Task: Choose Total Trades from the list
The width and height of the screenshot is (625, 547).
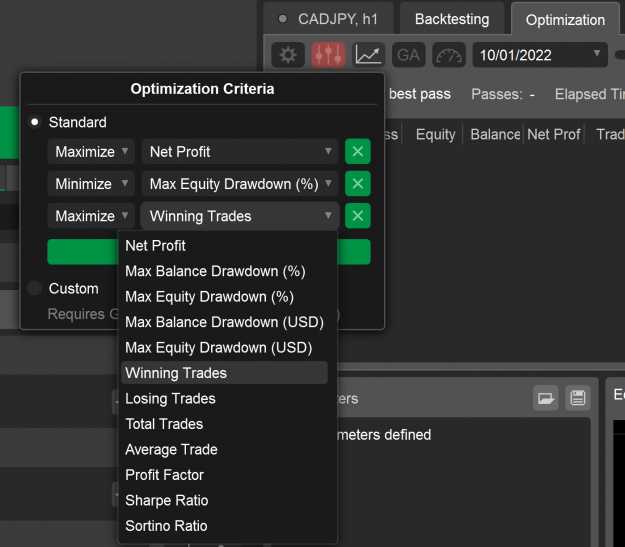Action: click(224, 424)
